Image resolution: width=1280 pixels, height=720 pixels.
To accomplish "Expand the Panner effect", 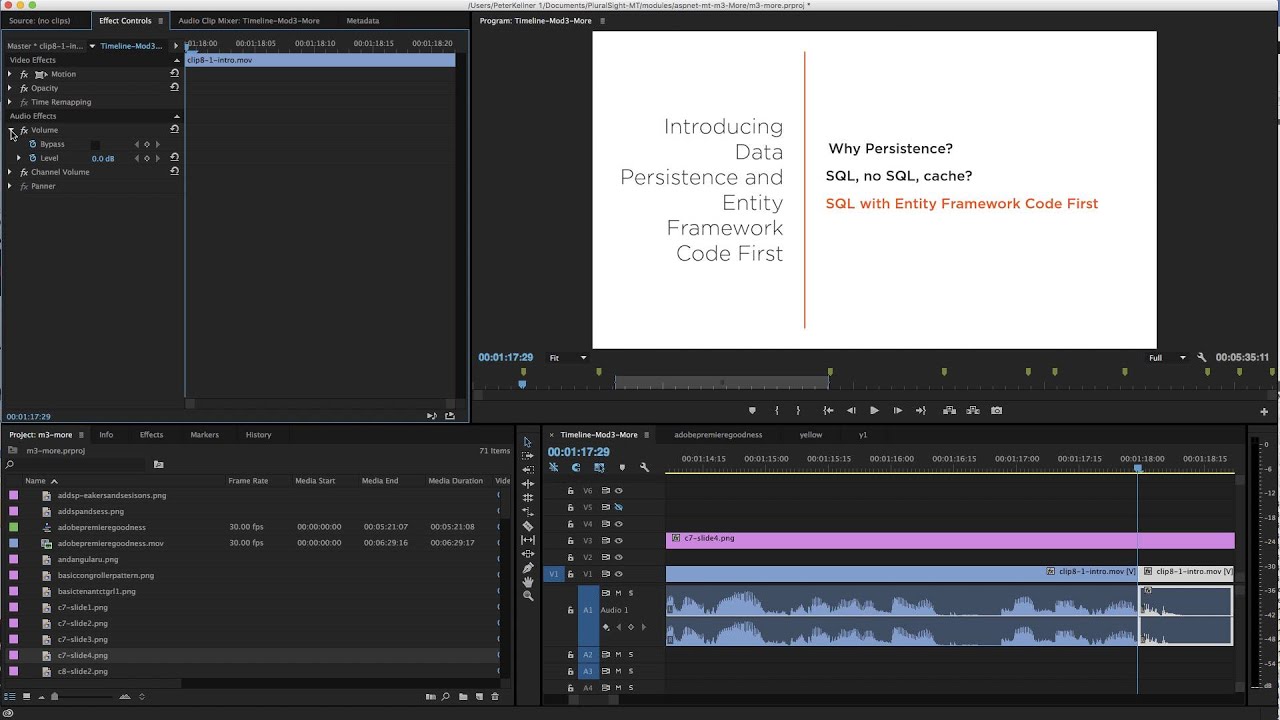I will (x=10, y=186).
